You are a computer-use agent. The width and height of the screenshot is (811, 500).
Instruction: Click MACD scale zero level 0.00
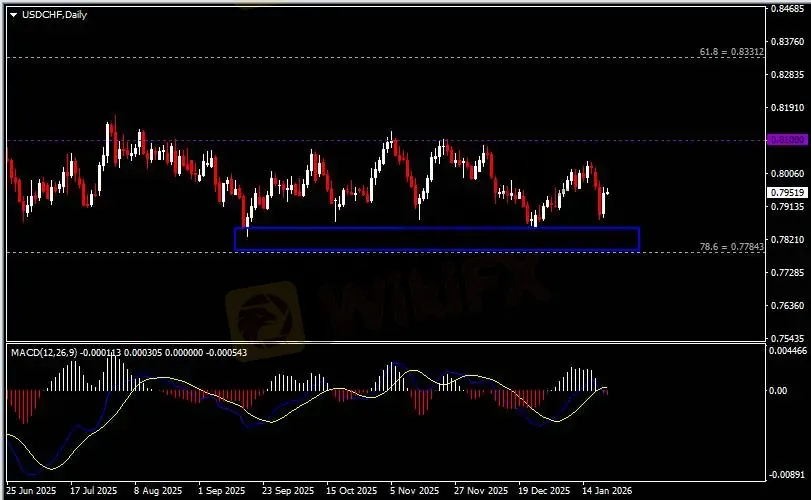click(x=778, y=390)
